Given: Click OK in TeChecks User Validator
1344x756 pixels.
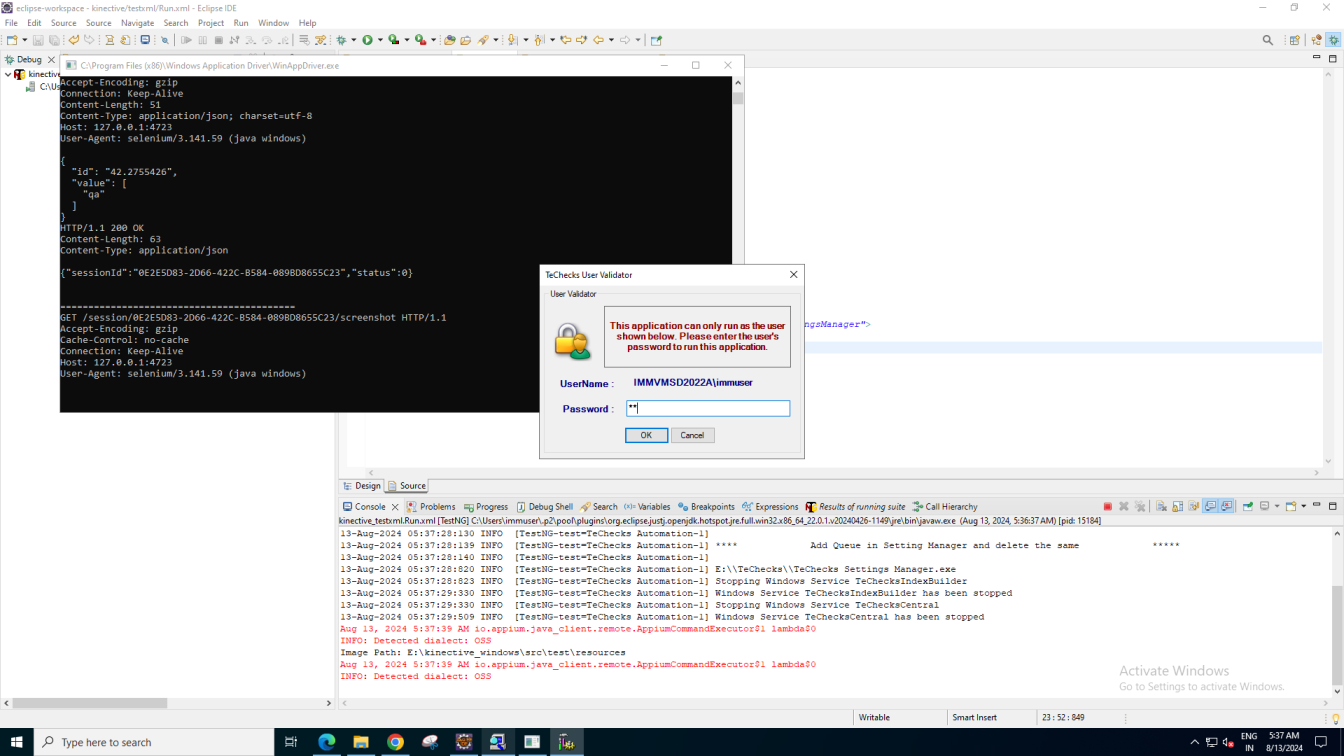Looking at the screenshot, I should coord(646,435).
